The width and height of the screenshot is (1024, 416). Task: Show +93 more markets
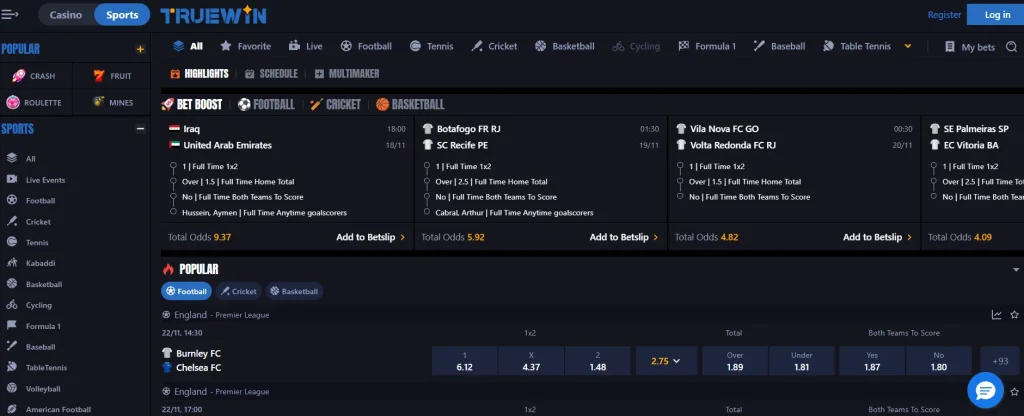click(x=1000, y=360)
